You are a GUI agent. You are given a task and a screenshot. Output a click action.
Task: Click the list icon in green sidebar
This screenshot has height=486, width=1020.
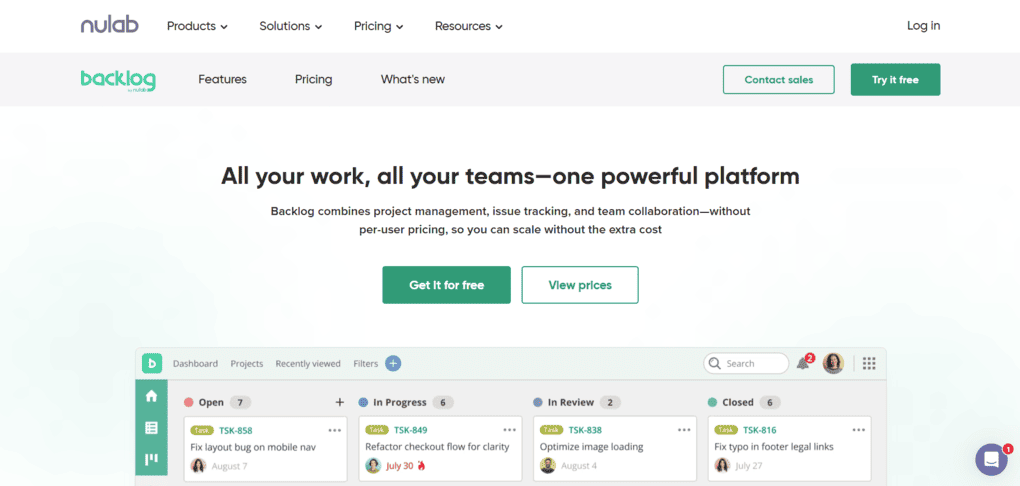tap(151, 428)
